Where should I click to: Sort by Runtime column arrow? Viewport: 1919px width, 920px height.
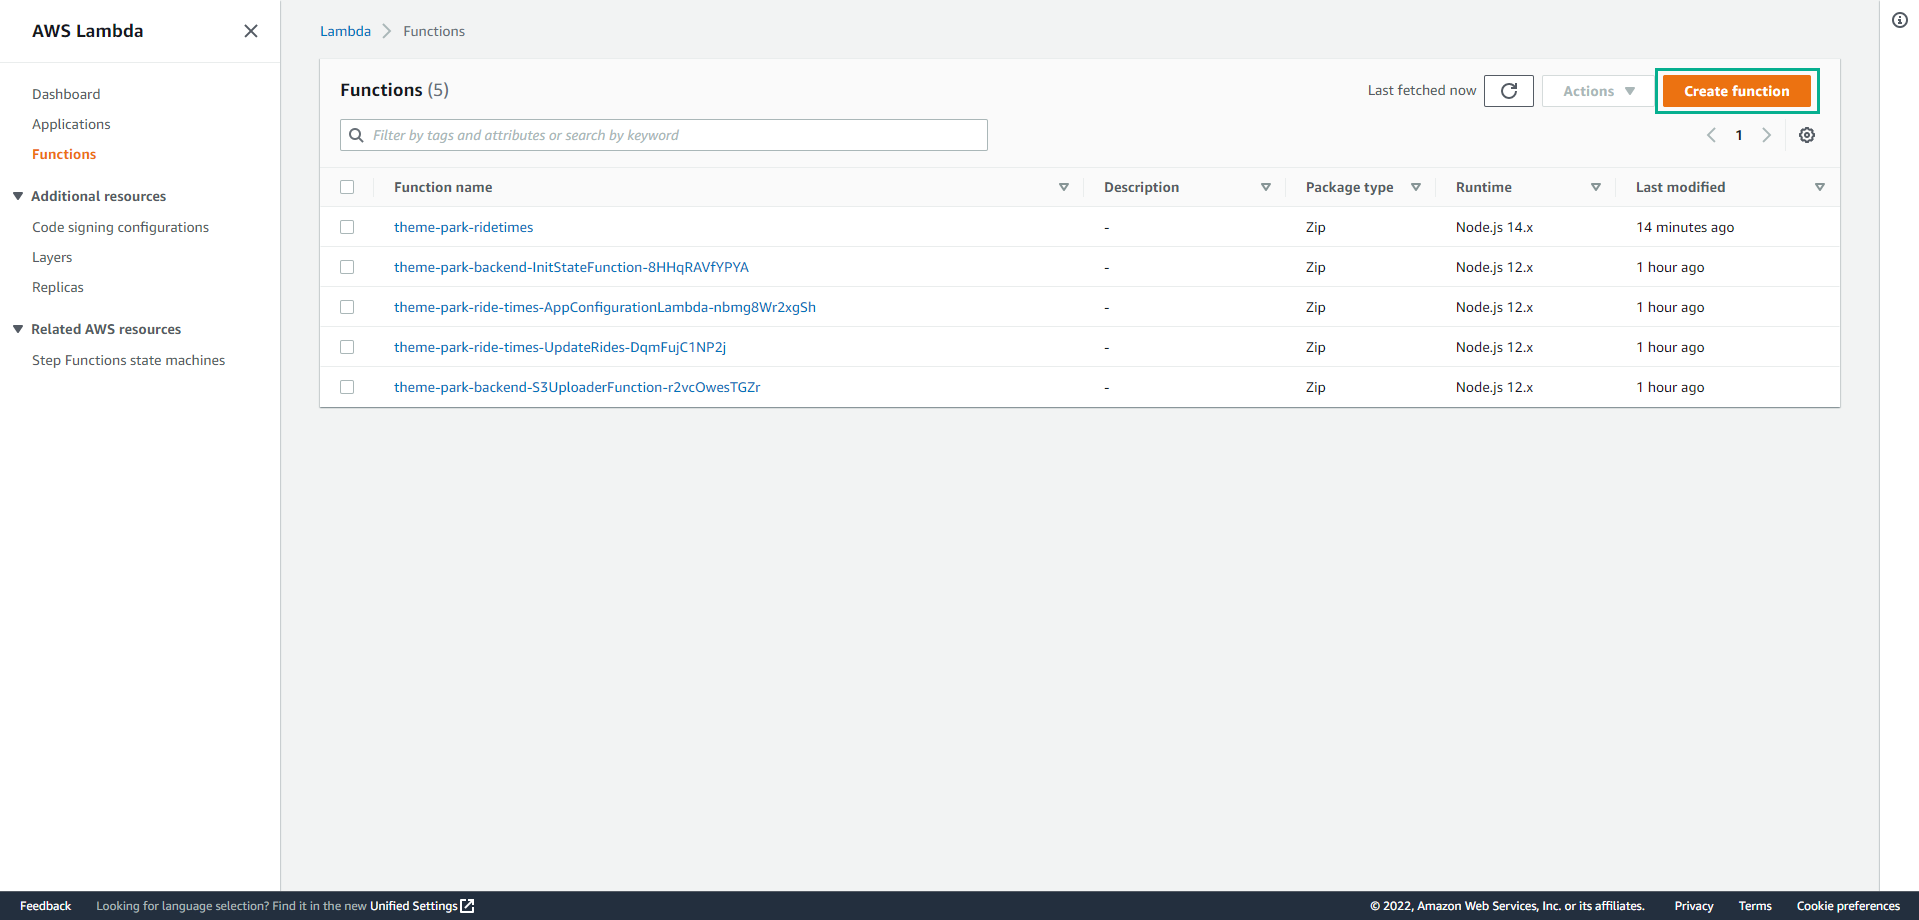1596,187
